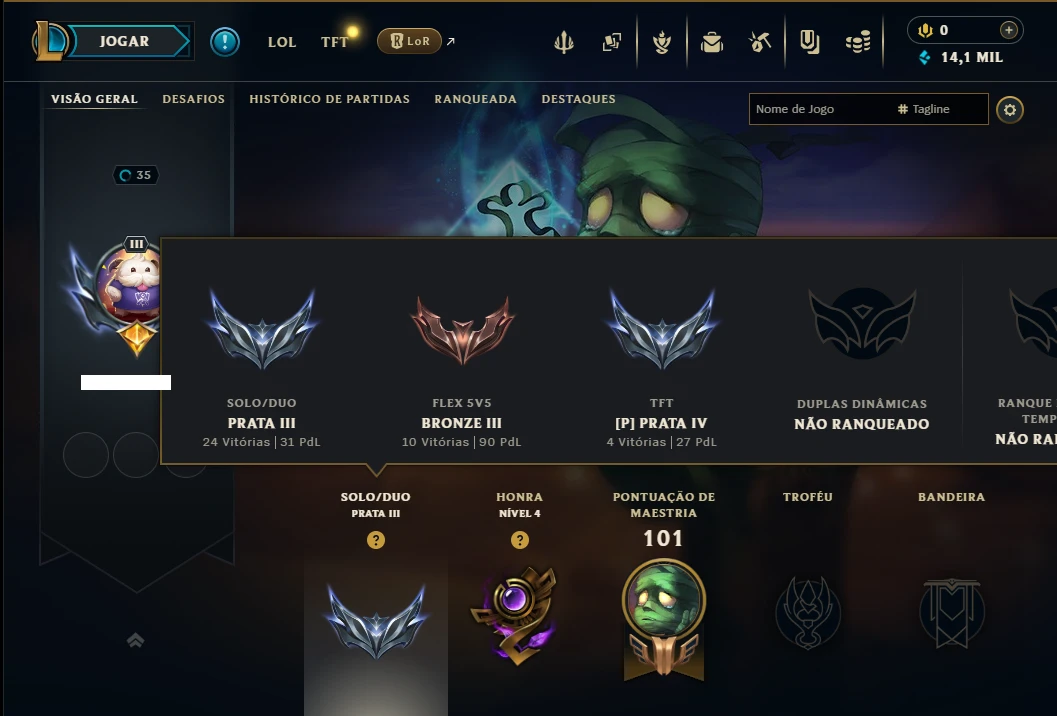
Task: Open the Histórico de Partidas tab
Action: point(329,99)
